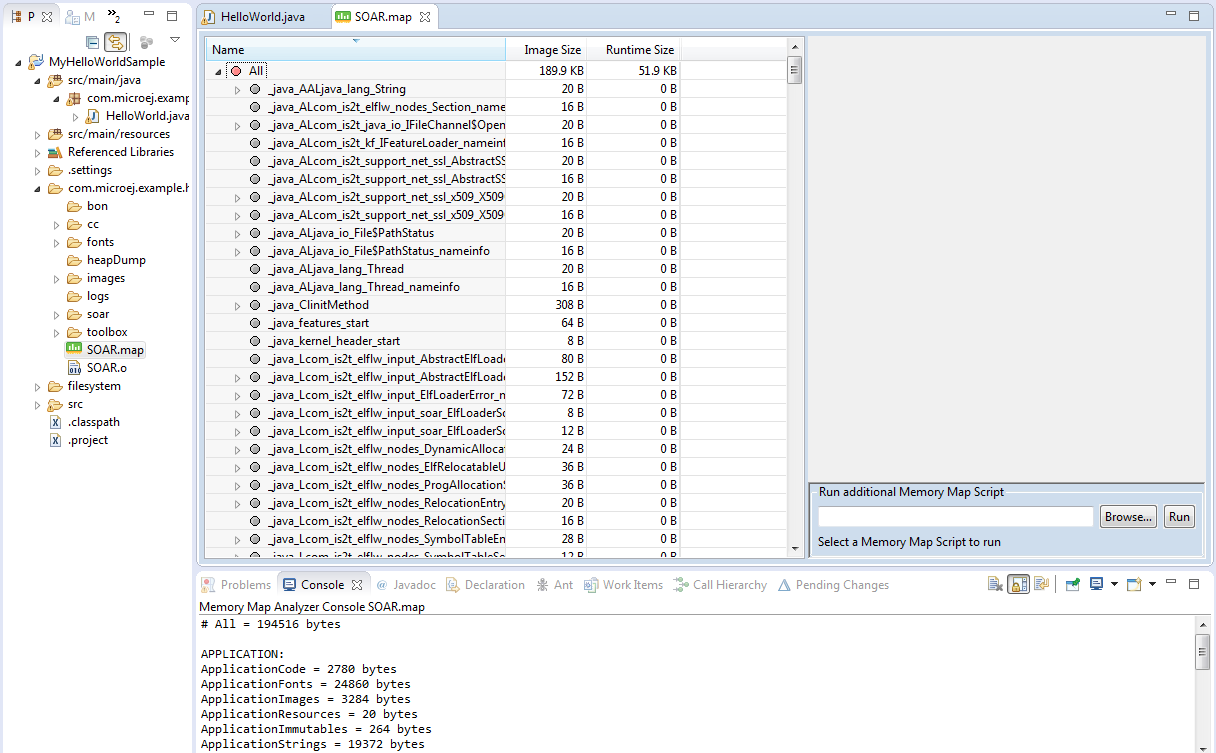Switch to the HelloWorld.java editor tab
Viewport: 1216px width, 753px height.
265,17
